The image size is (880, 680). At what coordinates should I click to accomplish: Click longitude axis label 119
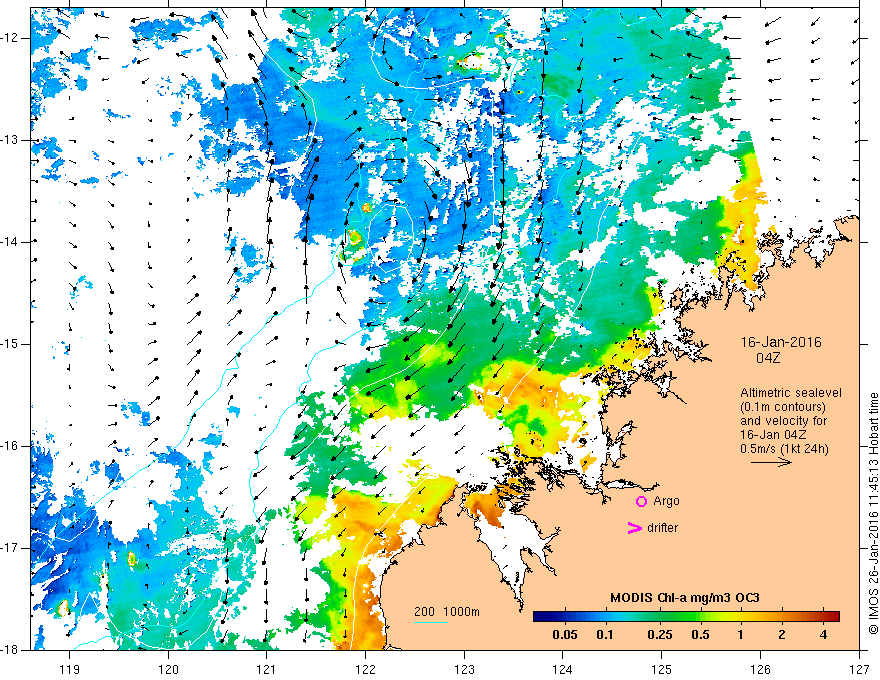pyautogui.click(x=70, y=669)
